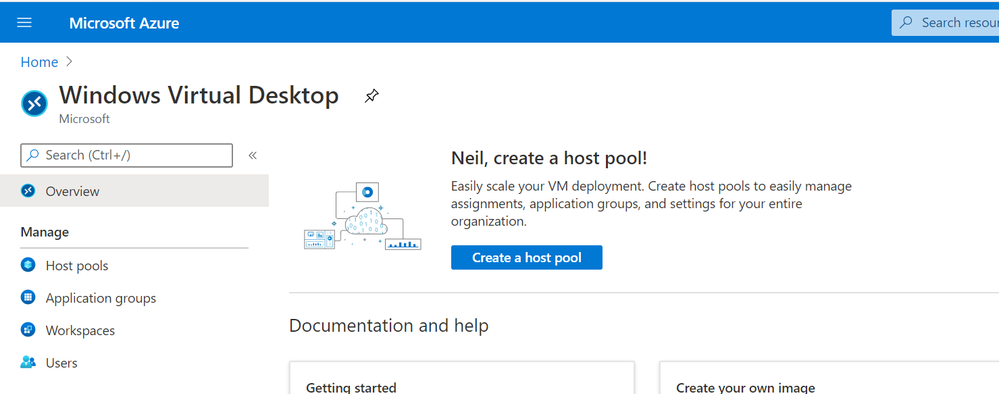Screen dimensions: 999x394
Task: Click the breadcrumb chevron after Home
Action: pos(69,62)
